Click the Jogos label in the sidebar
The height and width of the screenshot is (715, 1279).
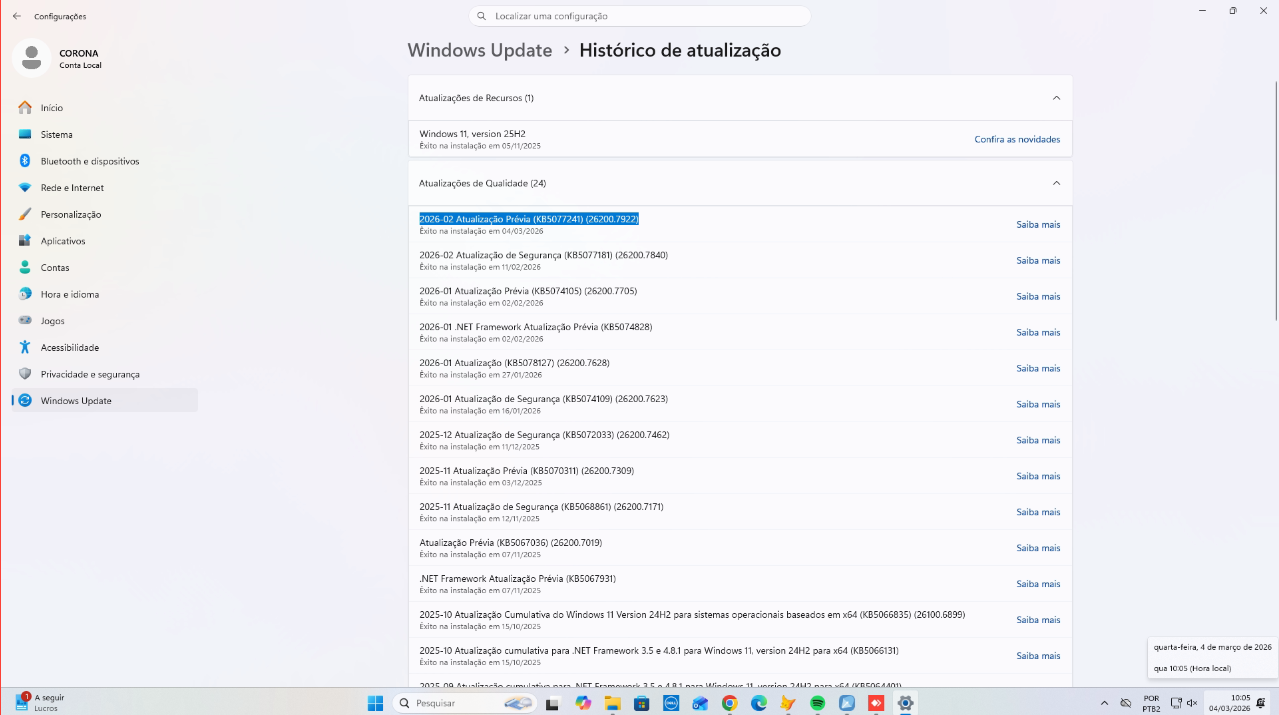52,321
